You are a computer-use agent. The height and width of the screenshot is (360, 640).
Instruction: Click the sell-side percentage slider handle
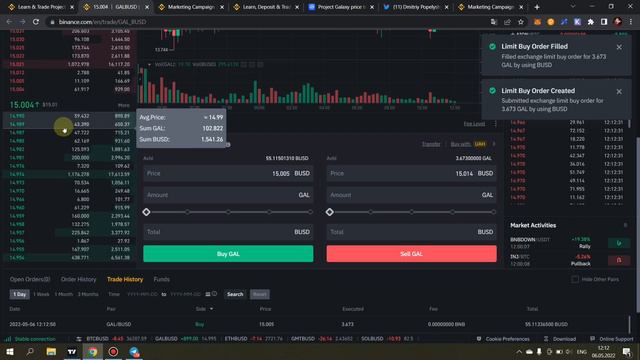coord(330,212)
